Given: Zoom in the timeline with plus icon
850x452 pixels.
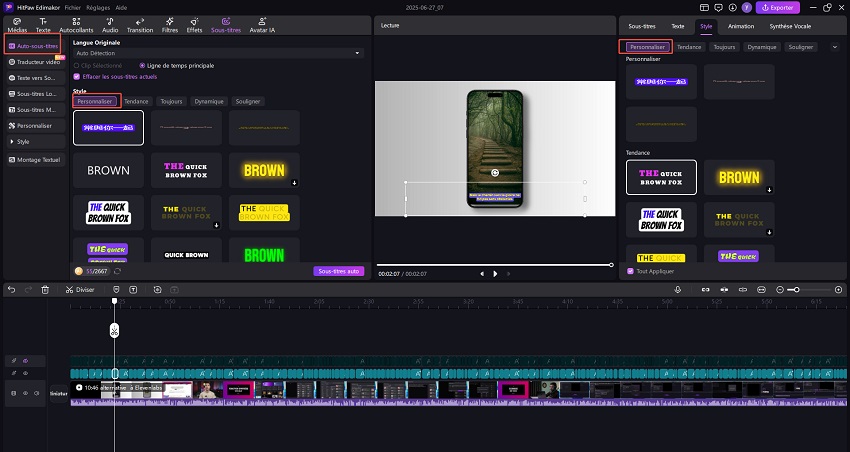Looking at the screenshot, I should click(x=839, y=290).
